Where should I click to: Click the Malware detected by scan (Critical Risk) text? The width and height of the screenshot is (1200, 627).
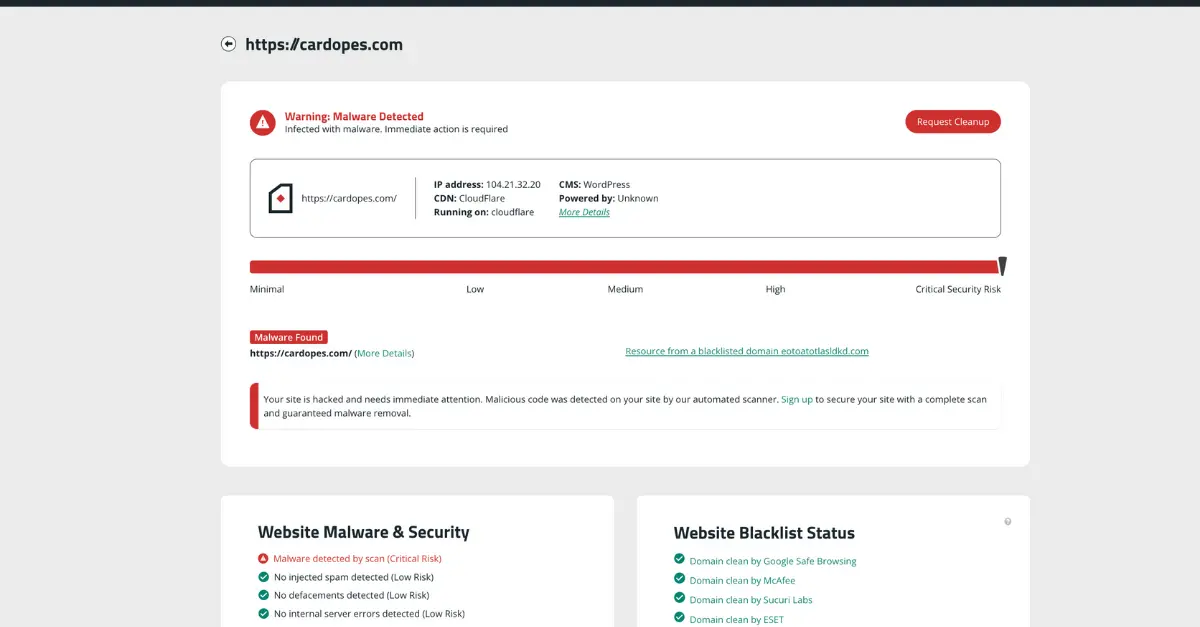(x=357, y=559)
